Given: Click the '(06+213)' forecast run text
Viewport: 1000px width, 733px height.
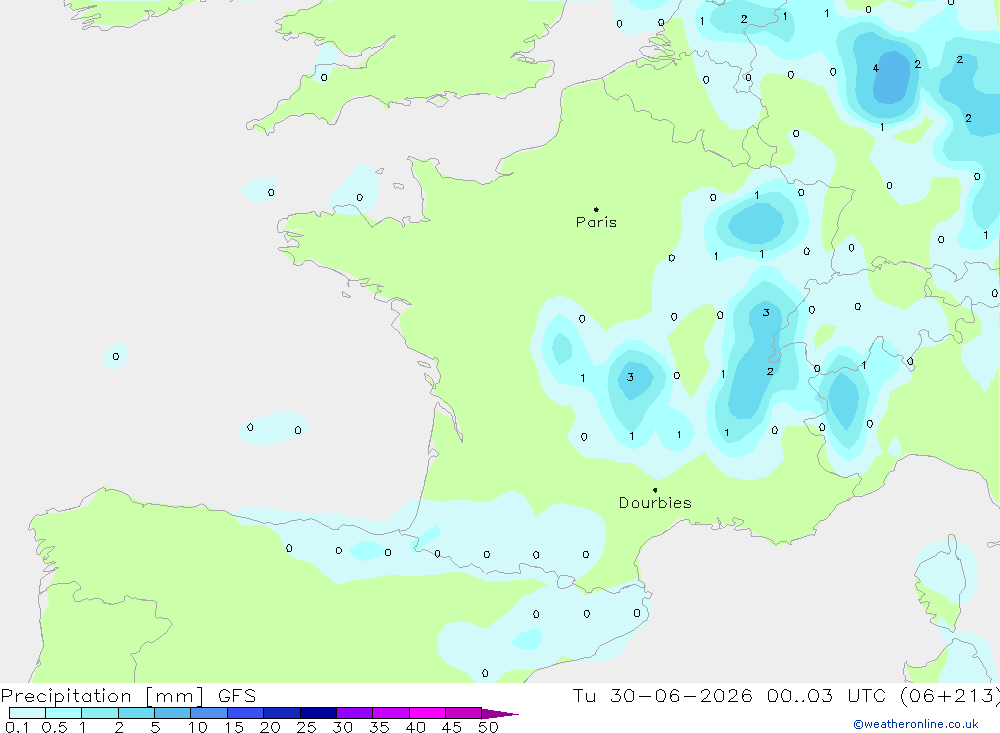Looking at the screenshot, I should click(949, 695).
